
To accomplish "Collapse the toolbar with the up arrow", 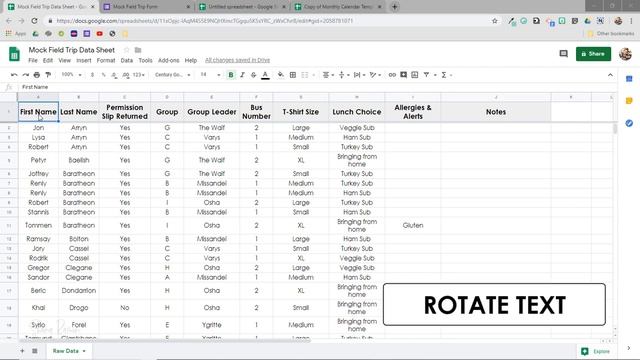I will (610, 75).
